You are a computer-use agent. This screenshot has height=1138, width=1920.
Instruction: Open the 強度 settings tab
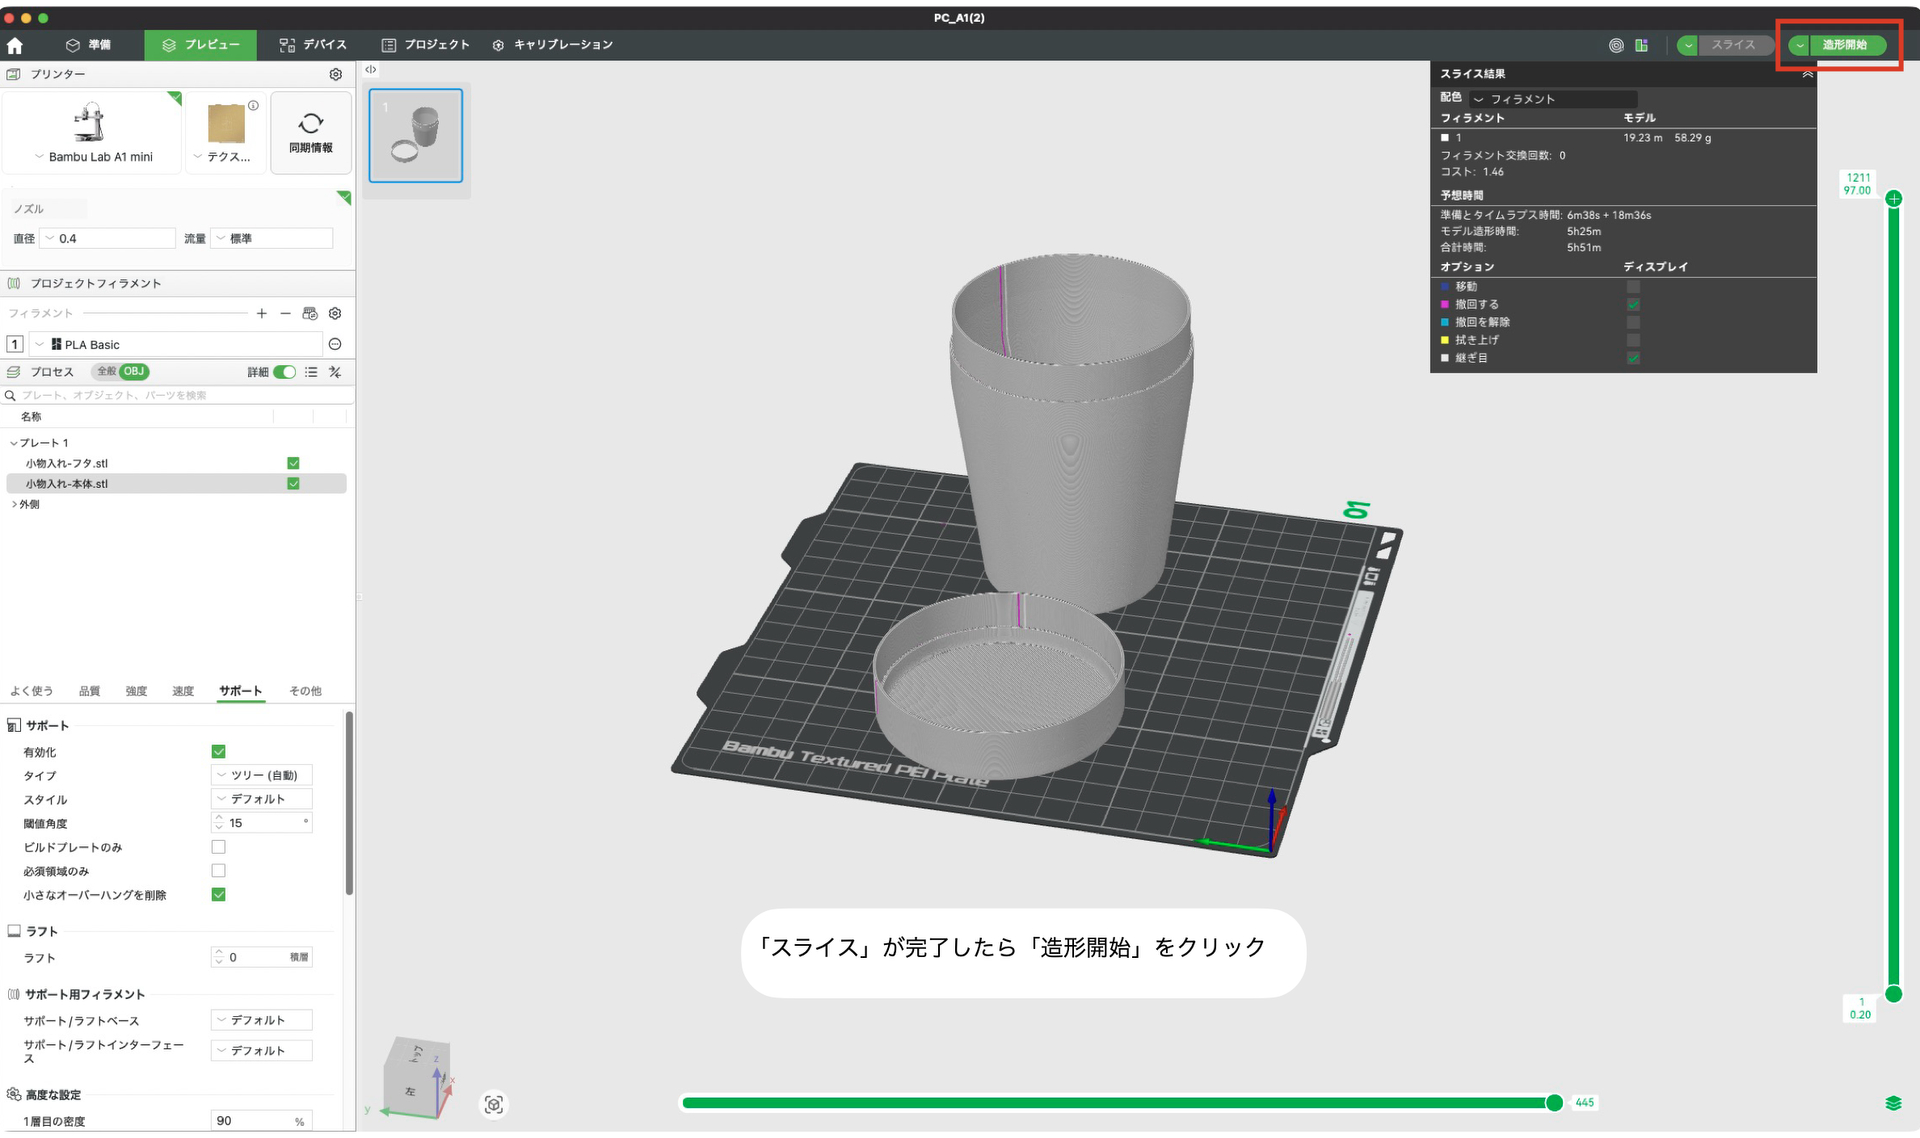[136, 692]
